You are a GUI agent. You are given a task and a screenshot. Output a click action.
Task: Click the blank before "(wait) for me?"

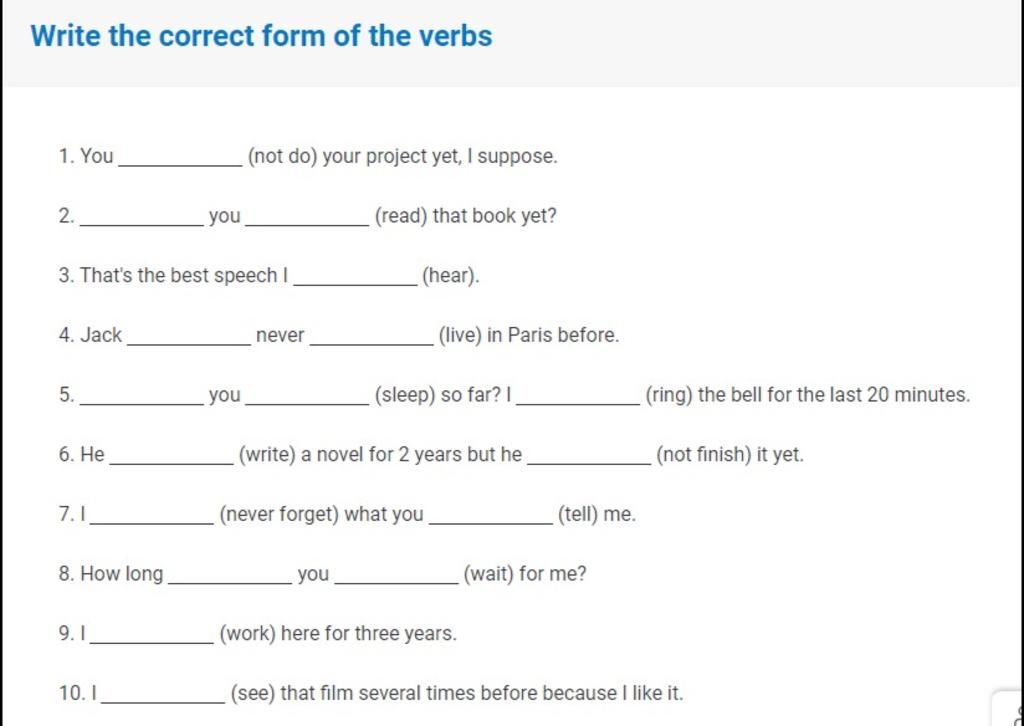coord(396,575)
